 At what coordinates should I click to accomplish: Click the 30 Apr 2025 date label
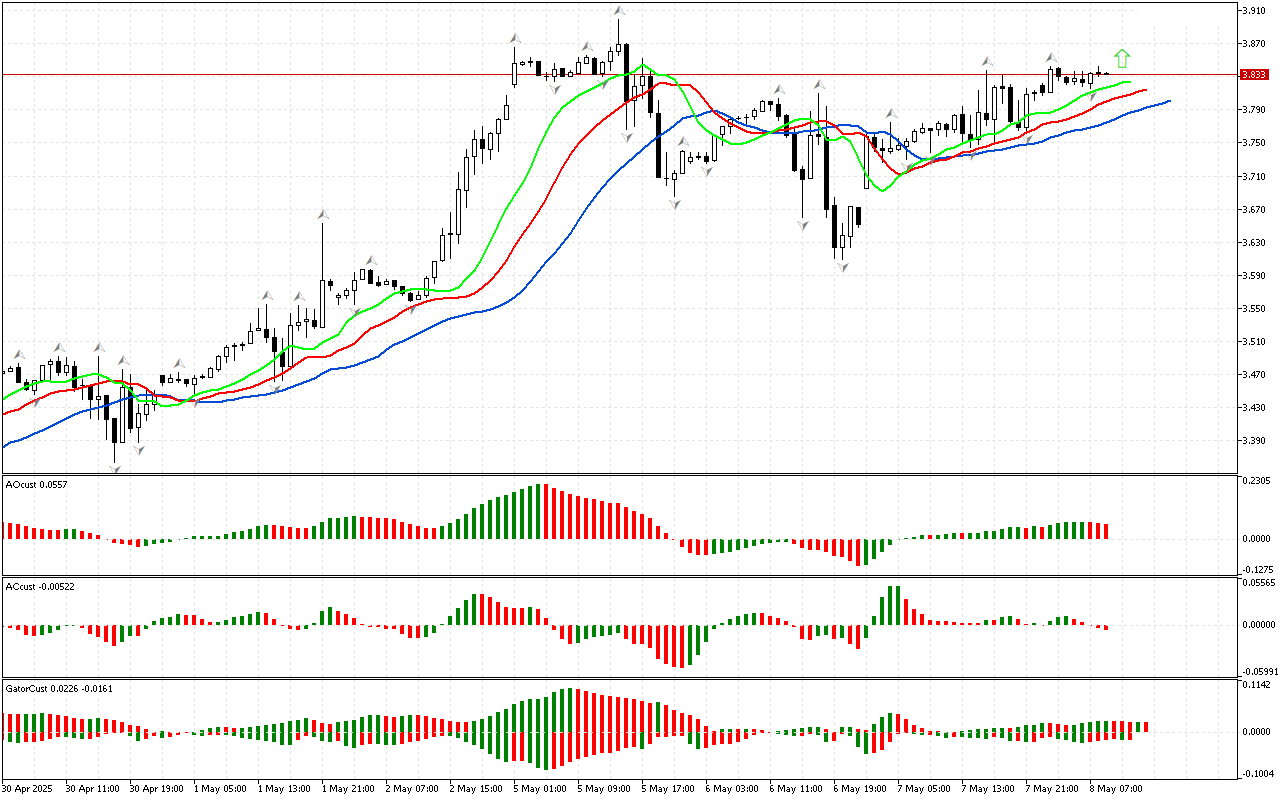tap(29, 788)
